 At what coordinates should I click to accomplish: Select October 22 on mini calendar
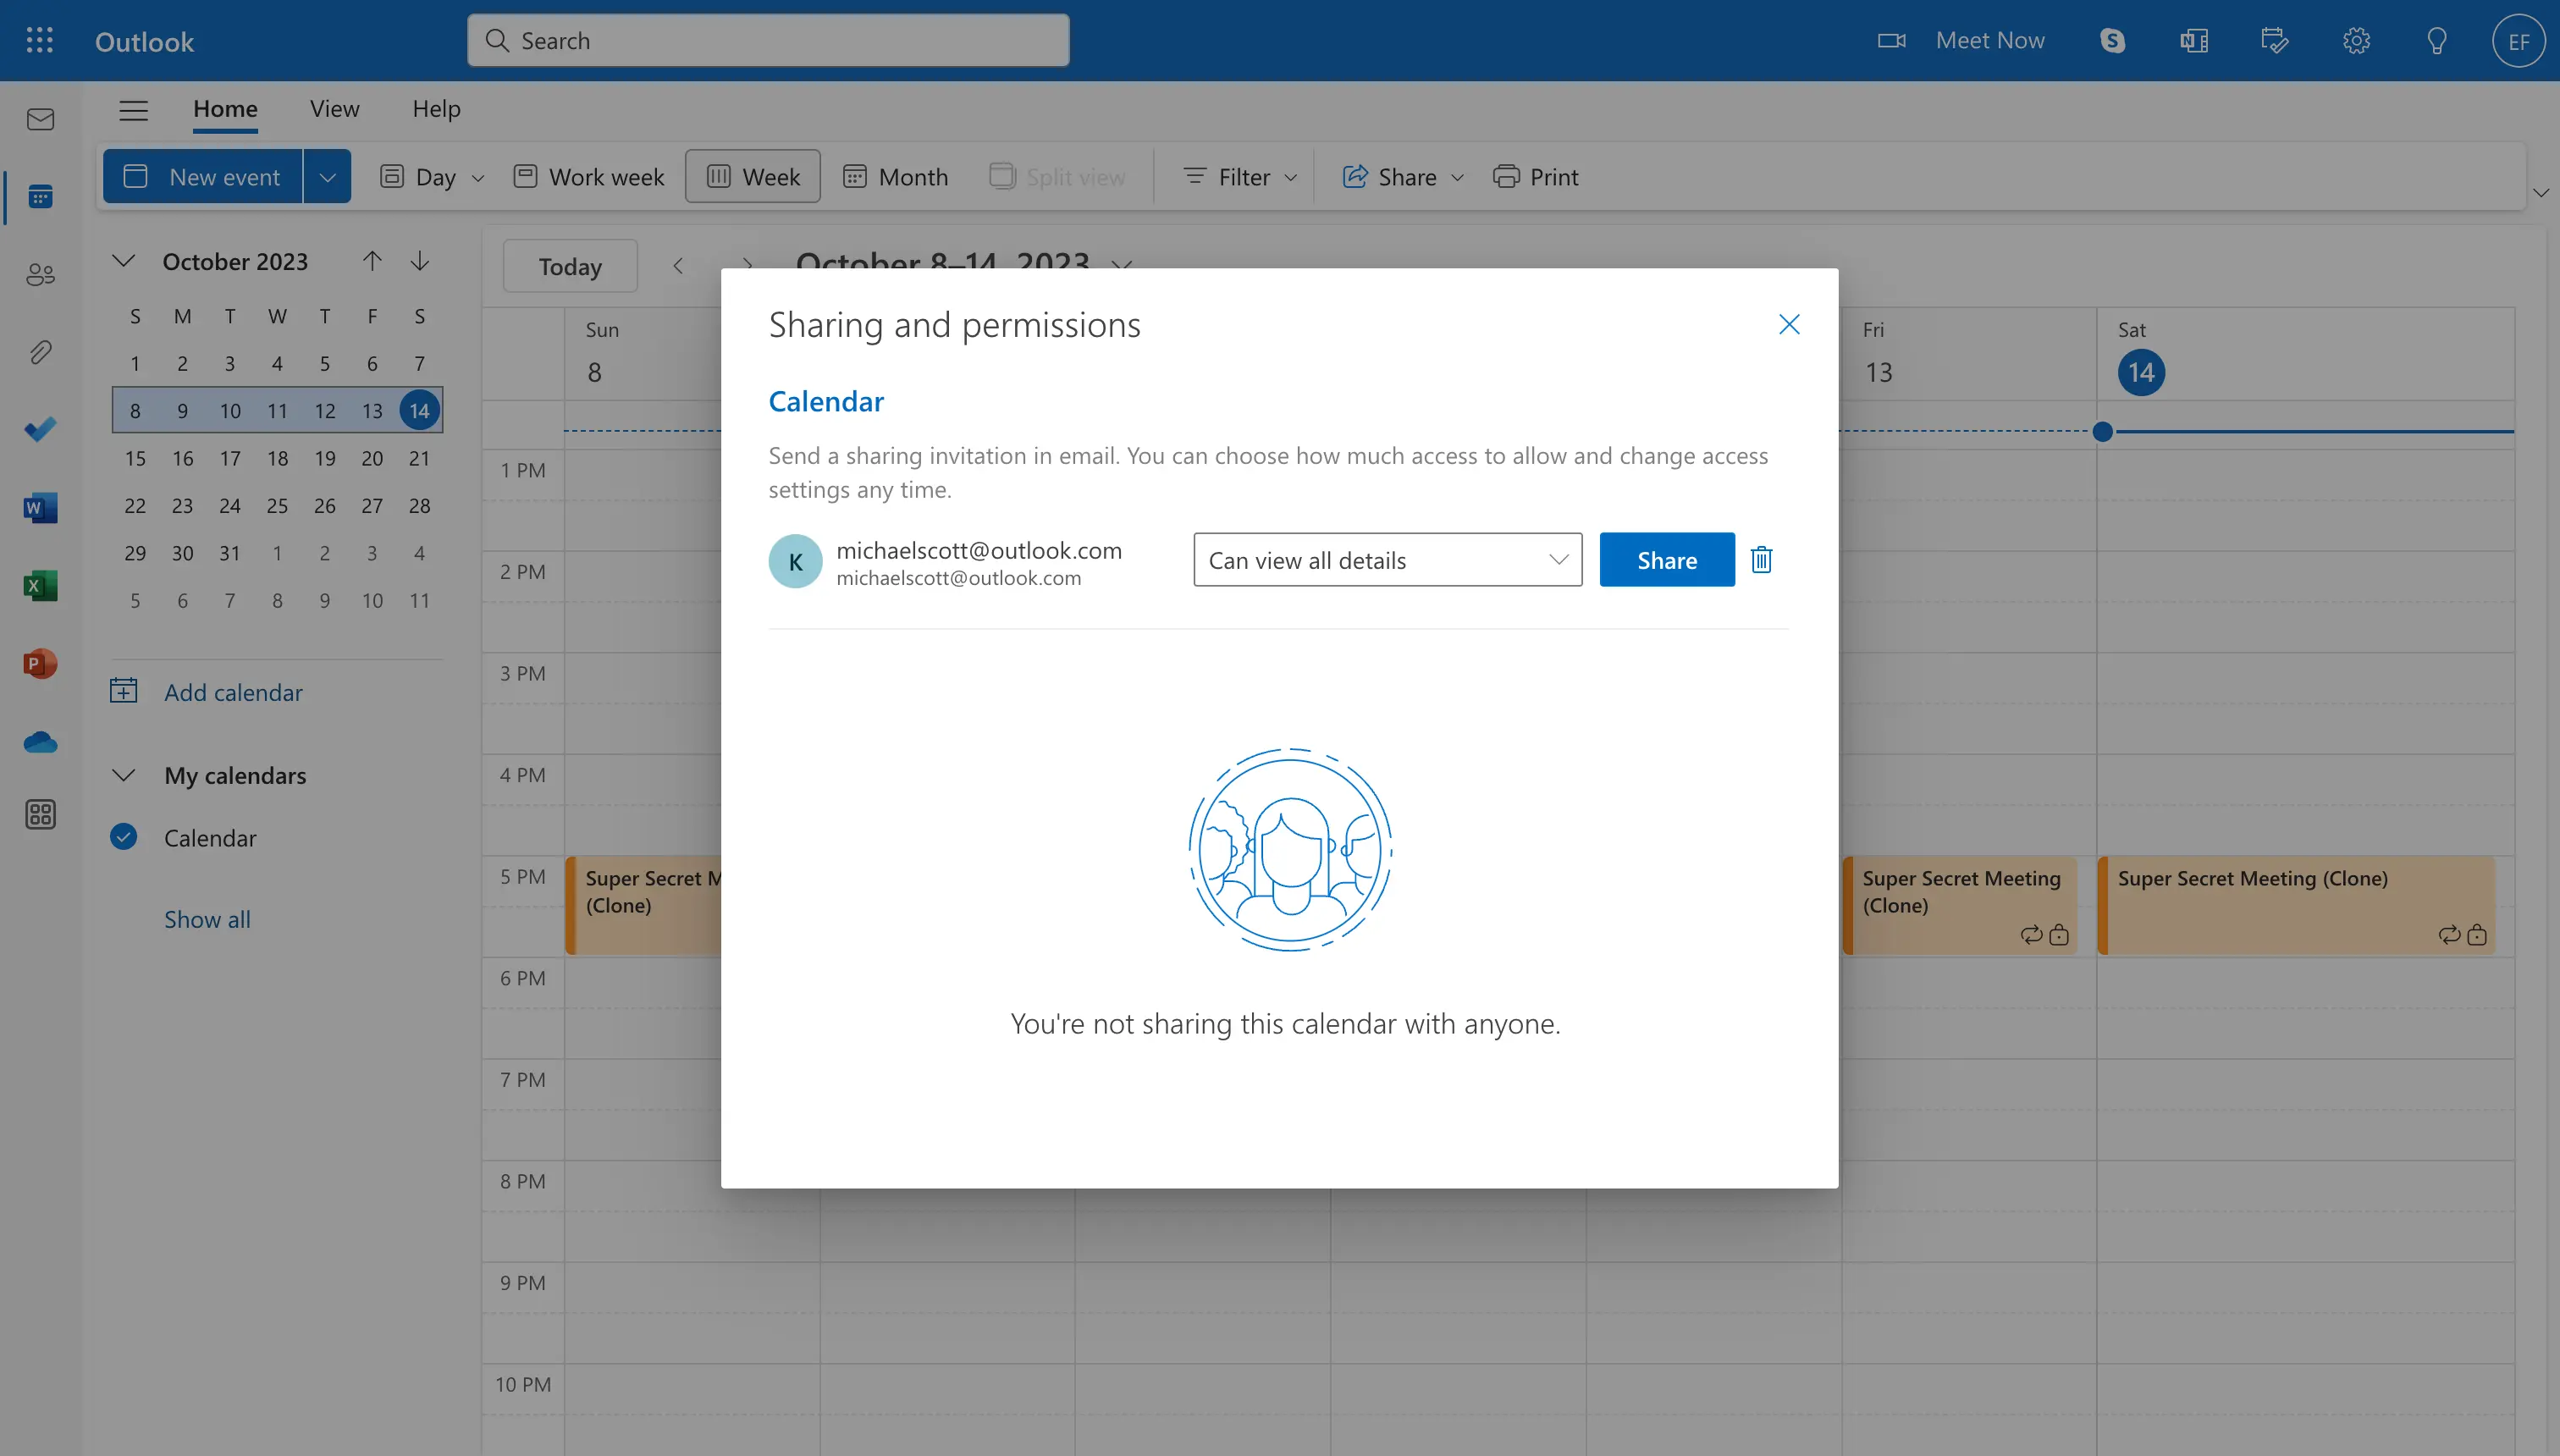point(134,505)
